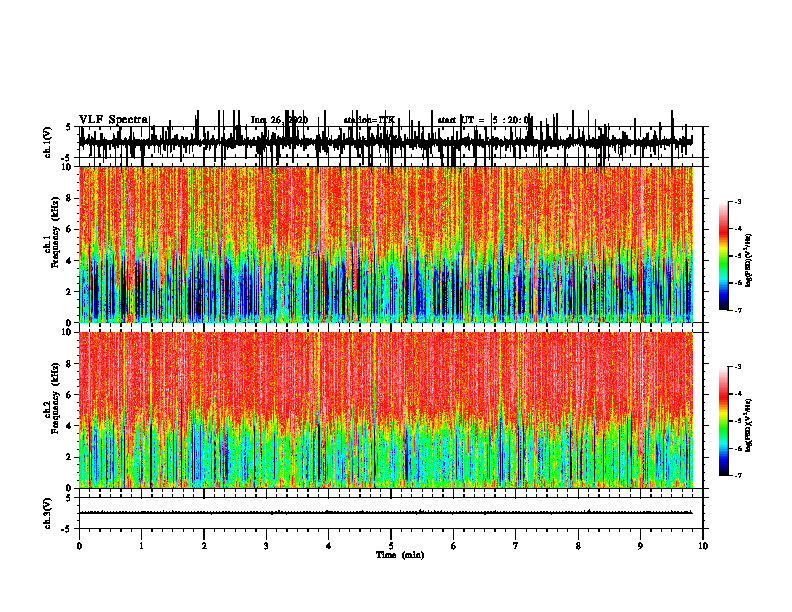Click the time axis tick label '0'
This screenshot has width=792, height=612.
tap(79, 546)
